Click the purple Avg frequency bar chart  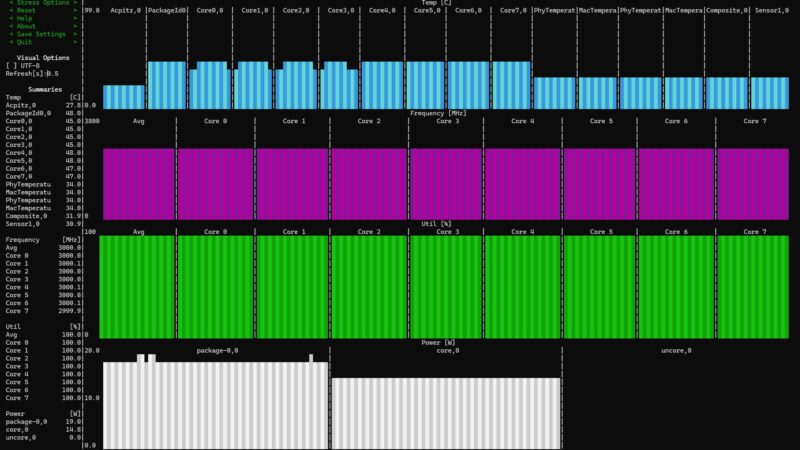pyautogui.click(x=139, y=184)
